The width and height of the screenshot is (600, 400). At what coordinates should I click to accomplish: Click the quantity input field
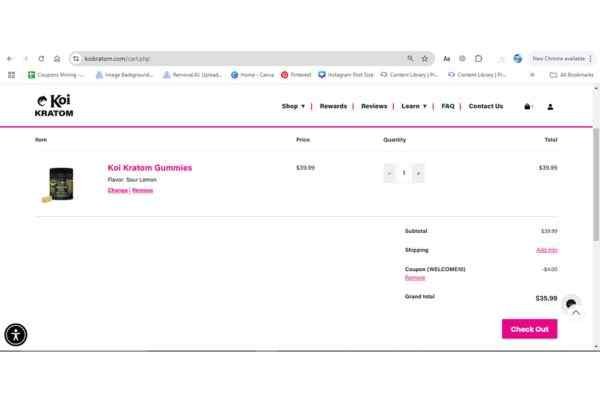[404, 173]
